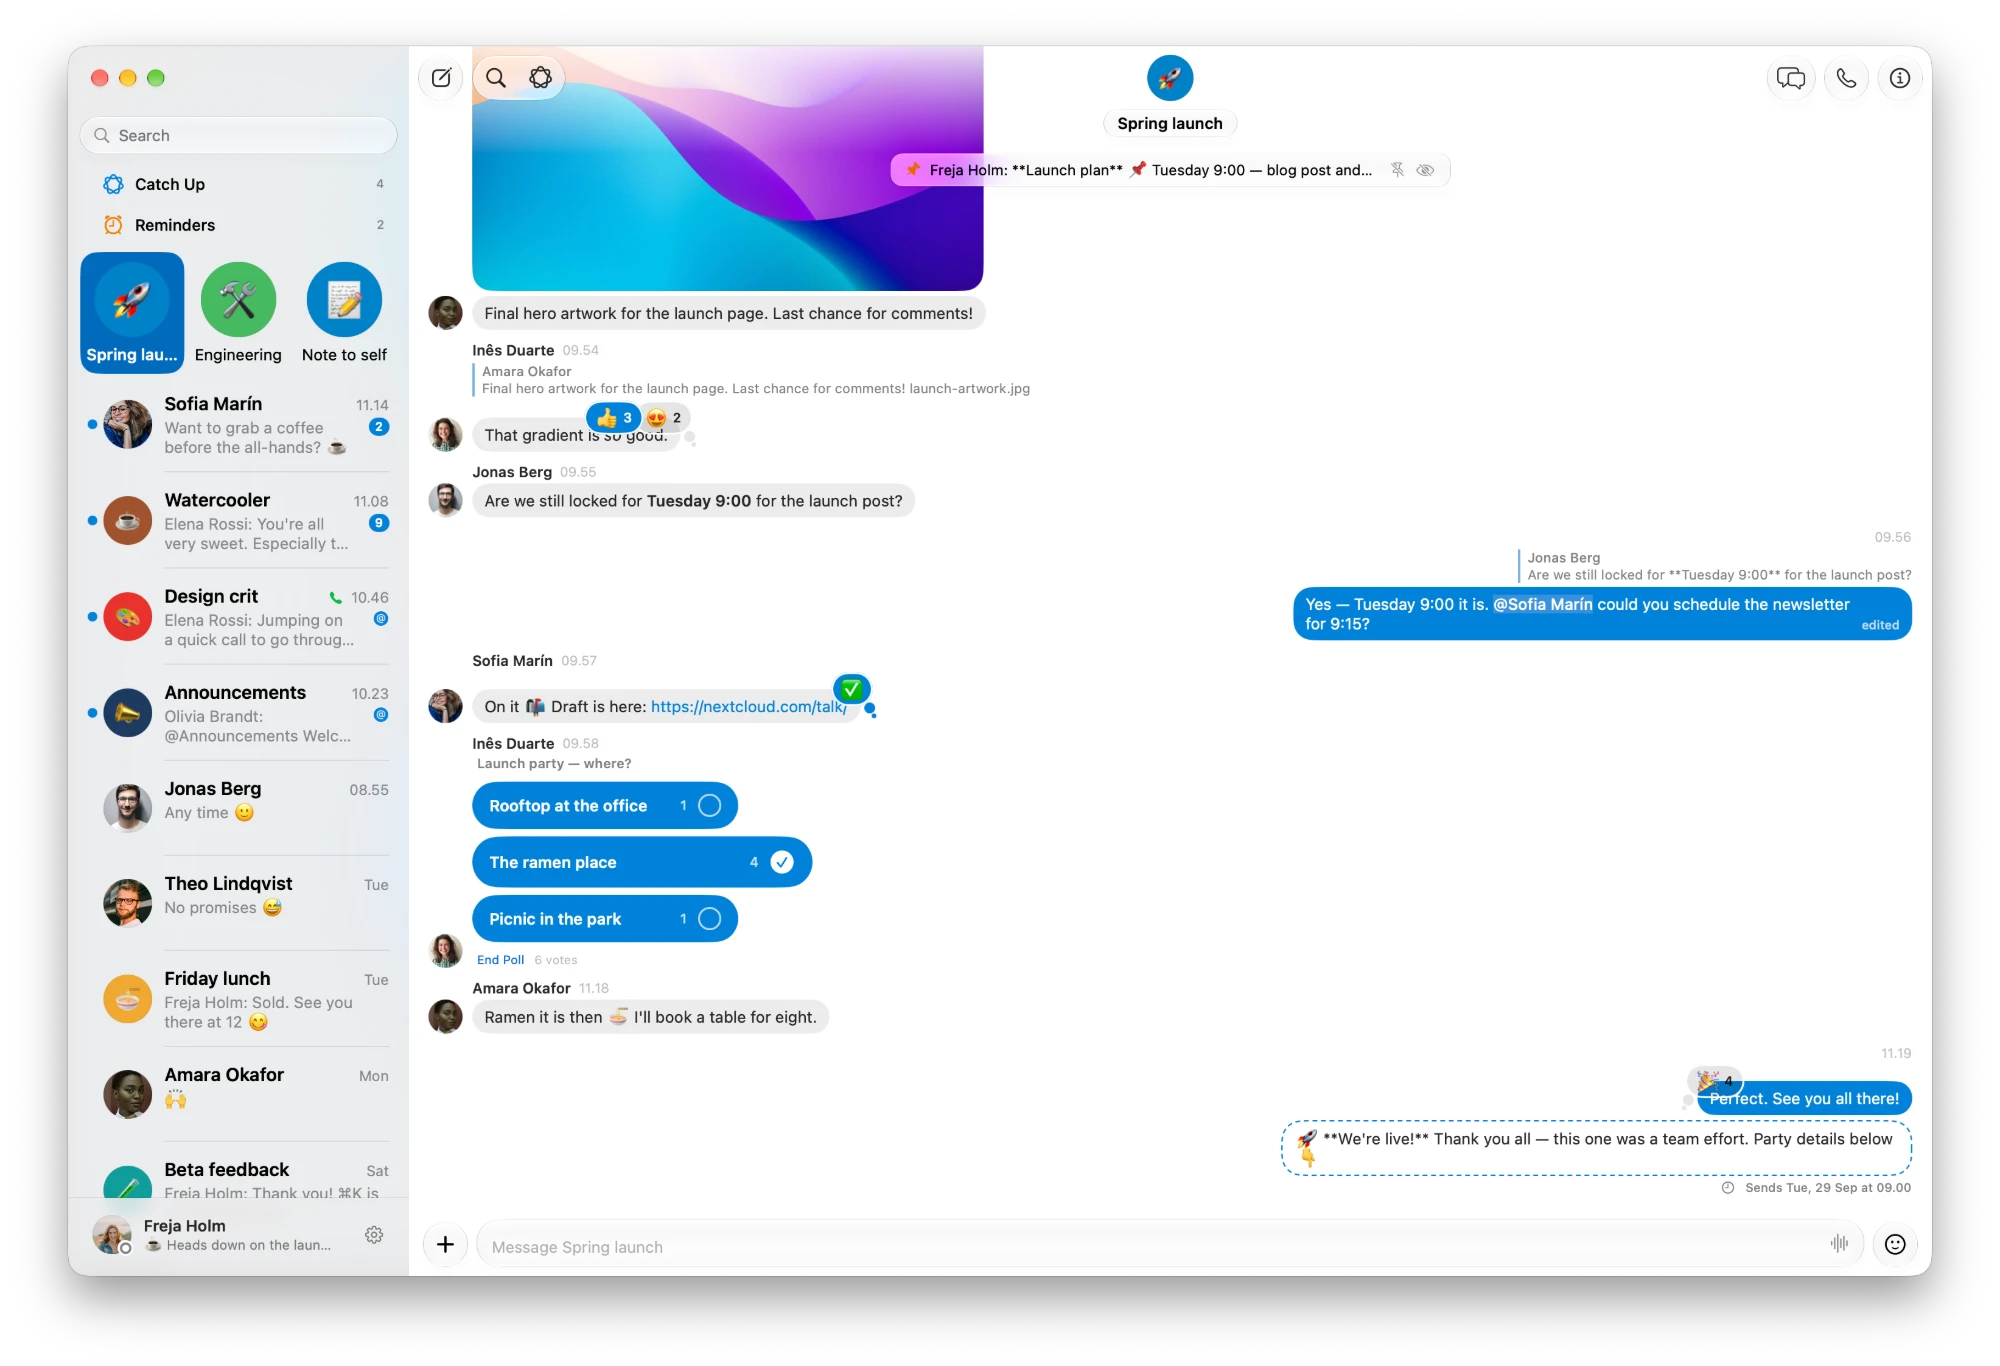This screenshot has width=2000, height=1366.
Task: Click Sofia Marín's avatar next to On it message
Action: click(445, 706)
